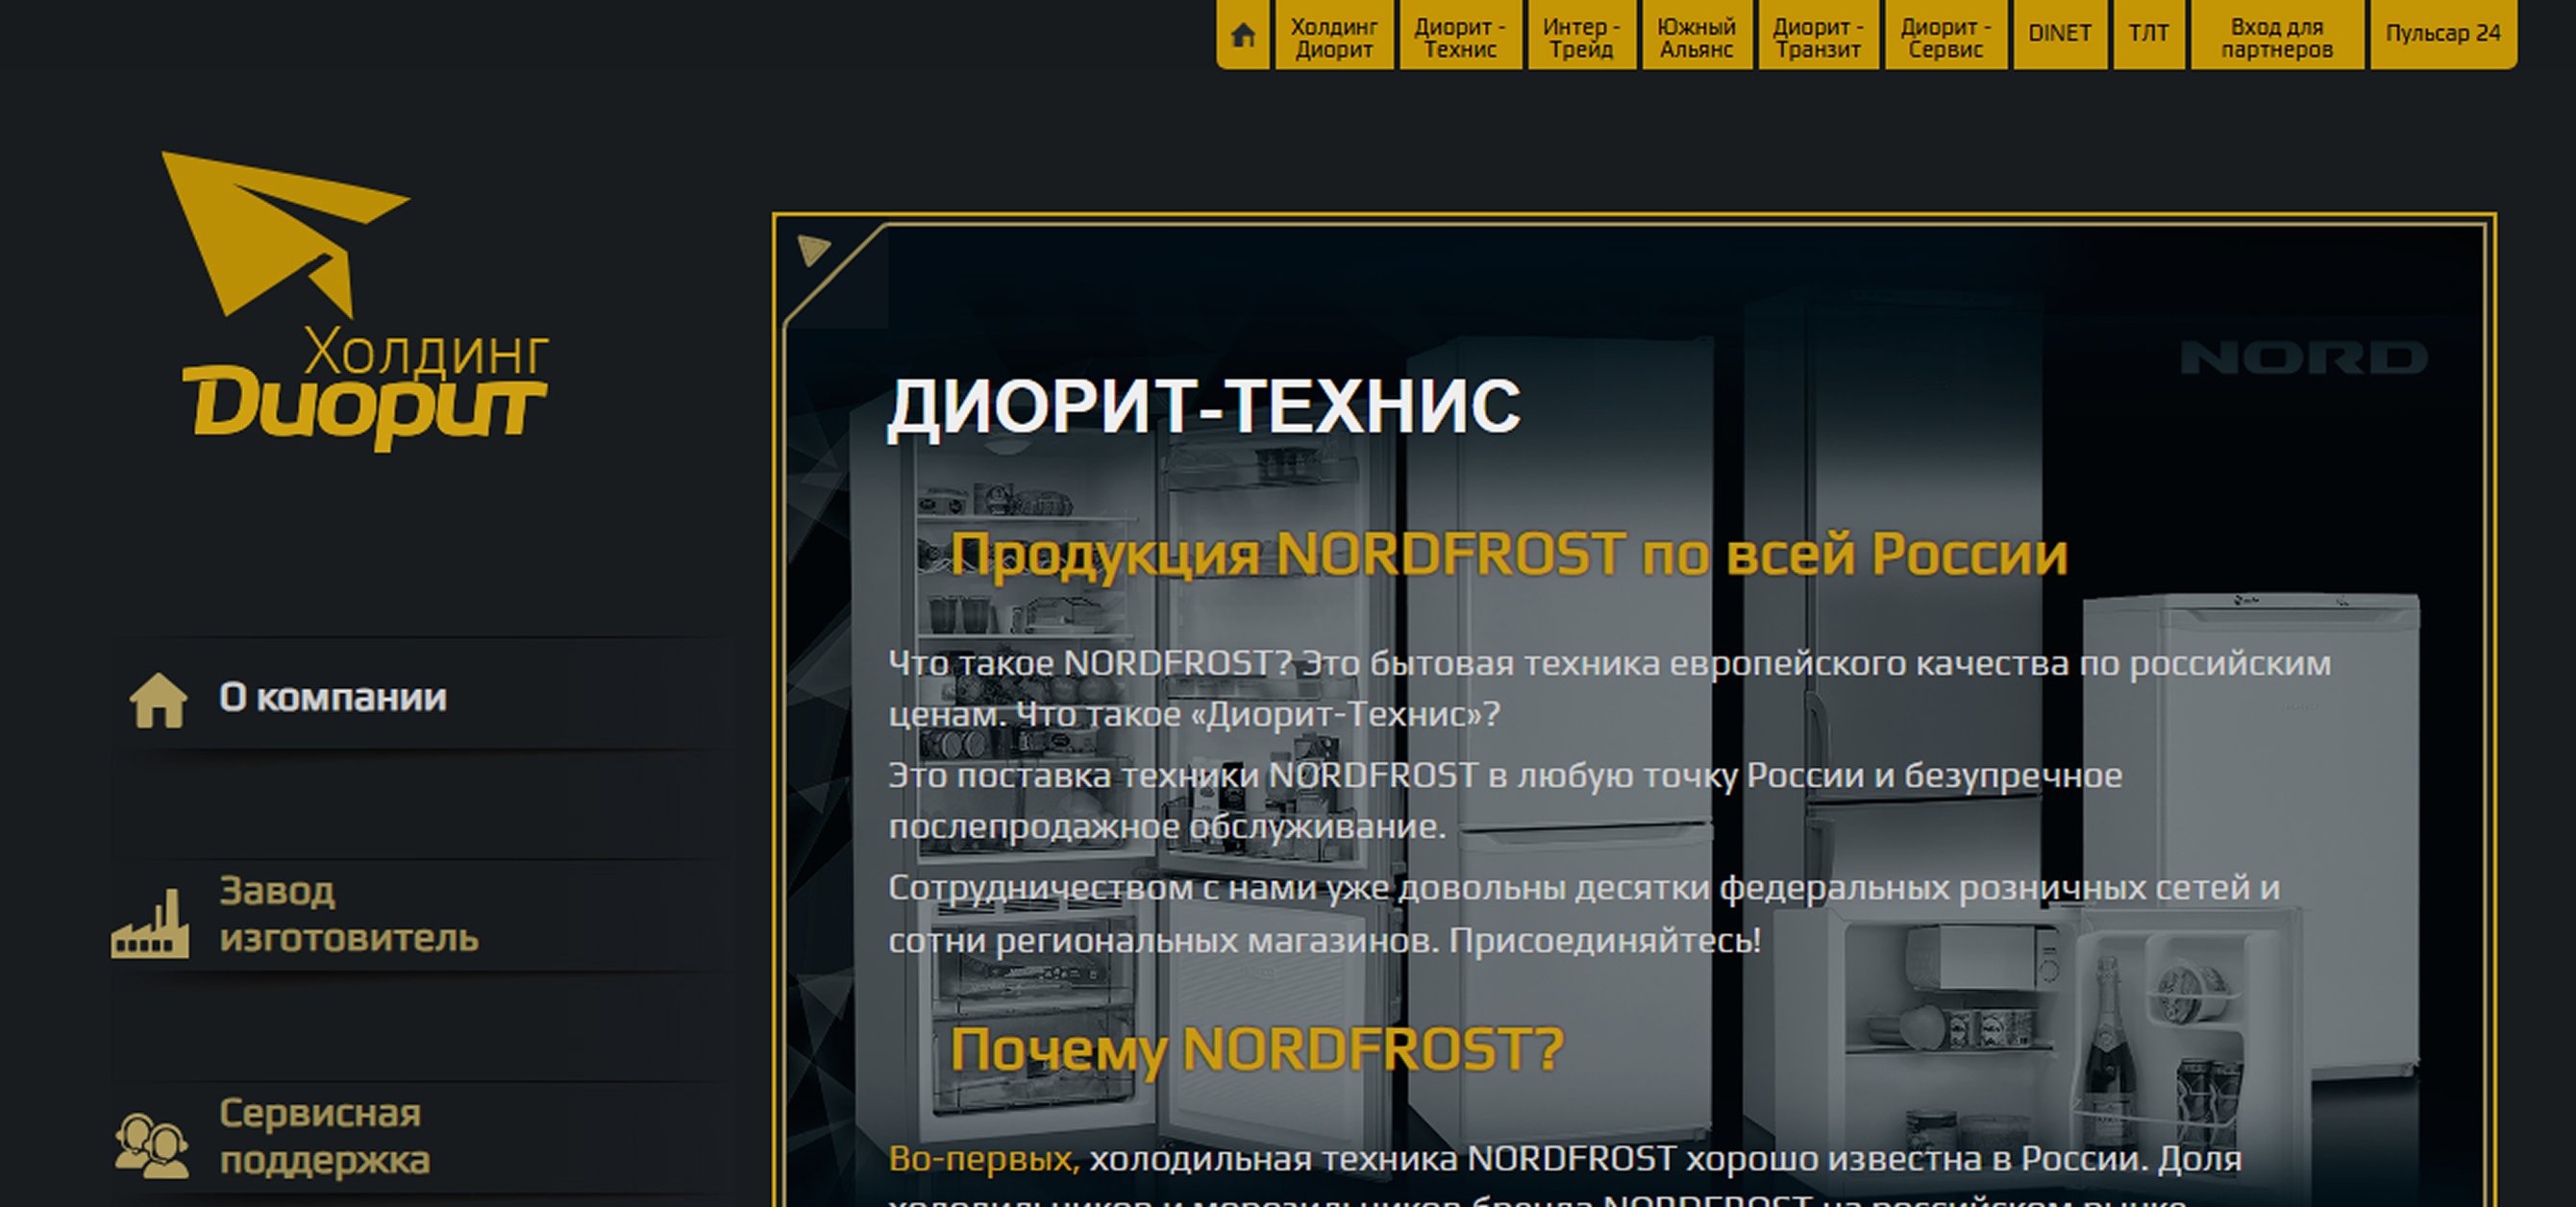
Task: Click the home icon in top navigation
Action: [x=1243, y=36]
